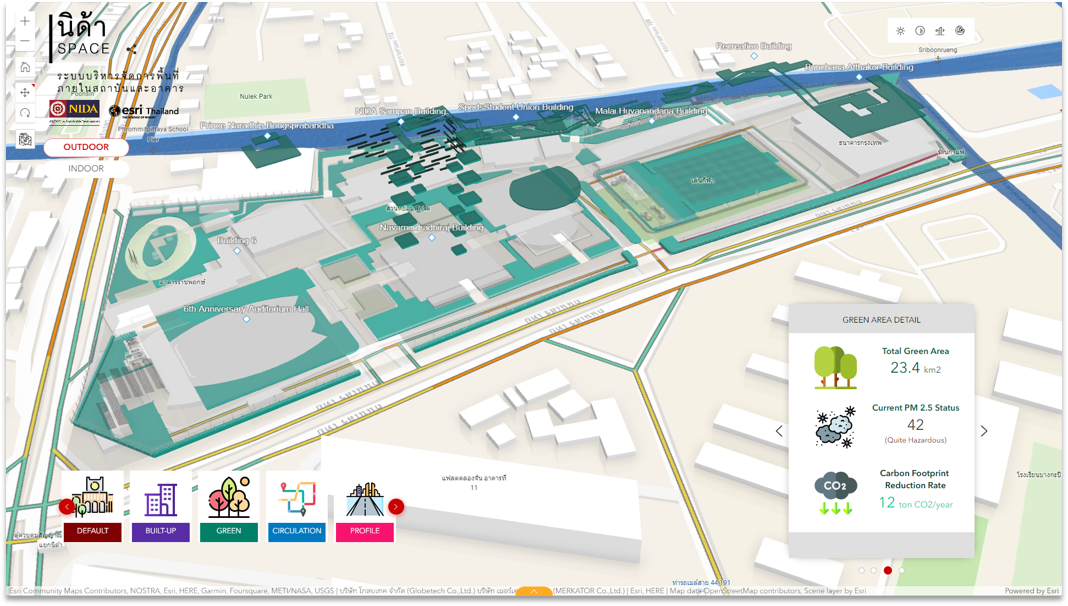Screen dimensions: 1068x606
Task: Select the Navamin Building map marker
Action: click(x=431, y=238)
